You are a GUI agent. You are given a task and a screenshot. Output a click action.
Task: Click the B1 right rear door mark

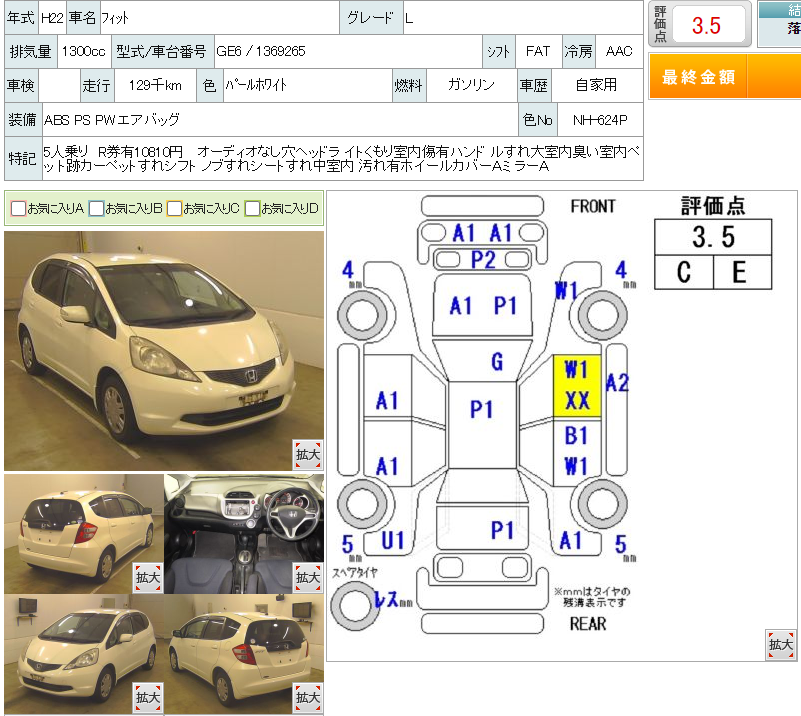576,436
